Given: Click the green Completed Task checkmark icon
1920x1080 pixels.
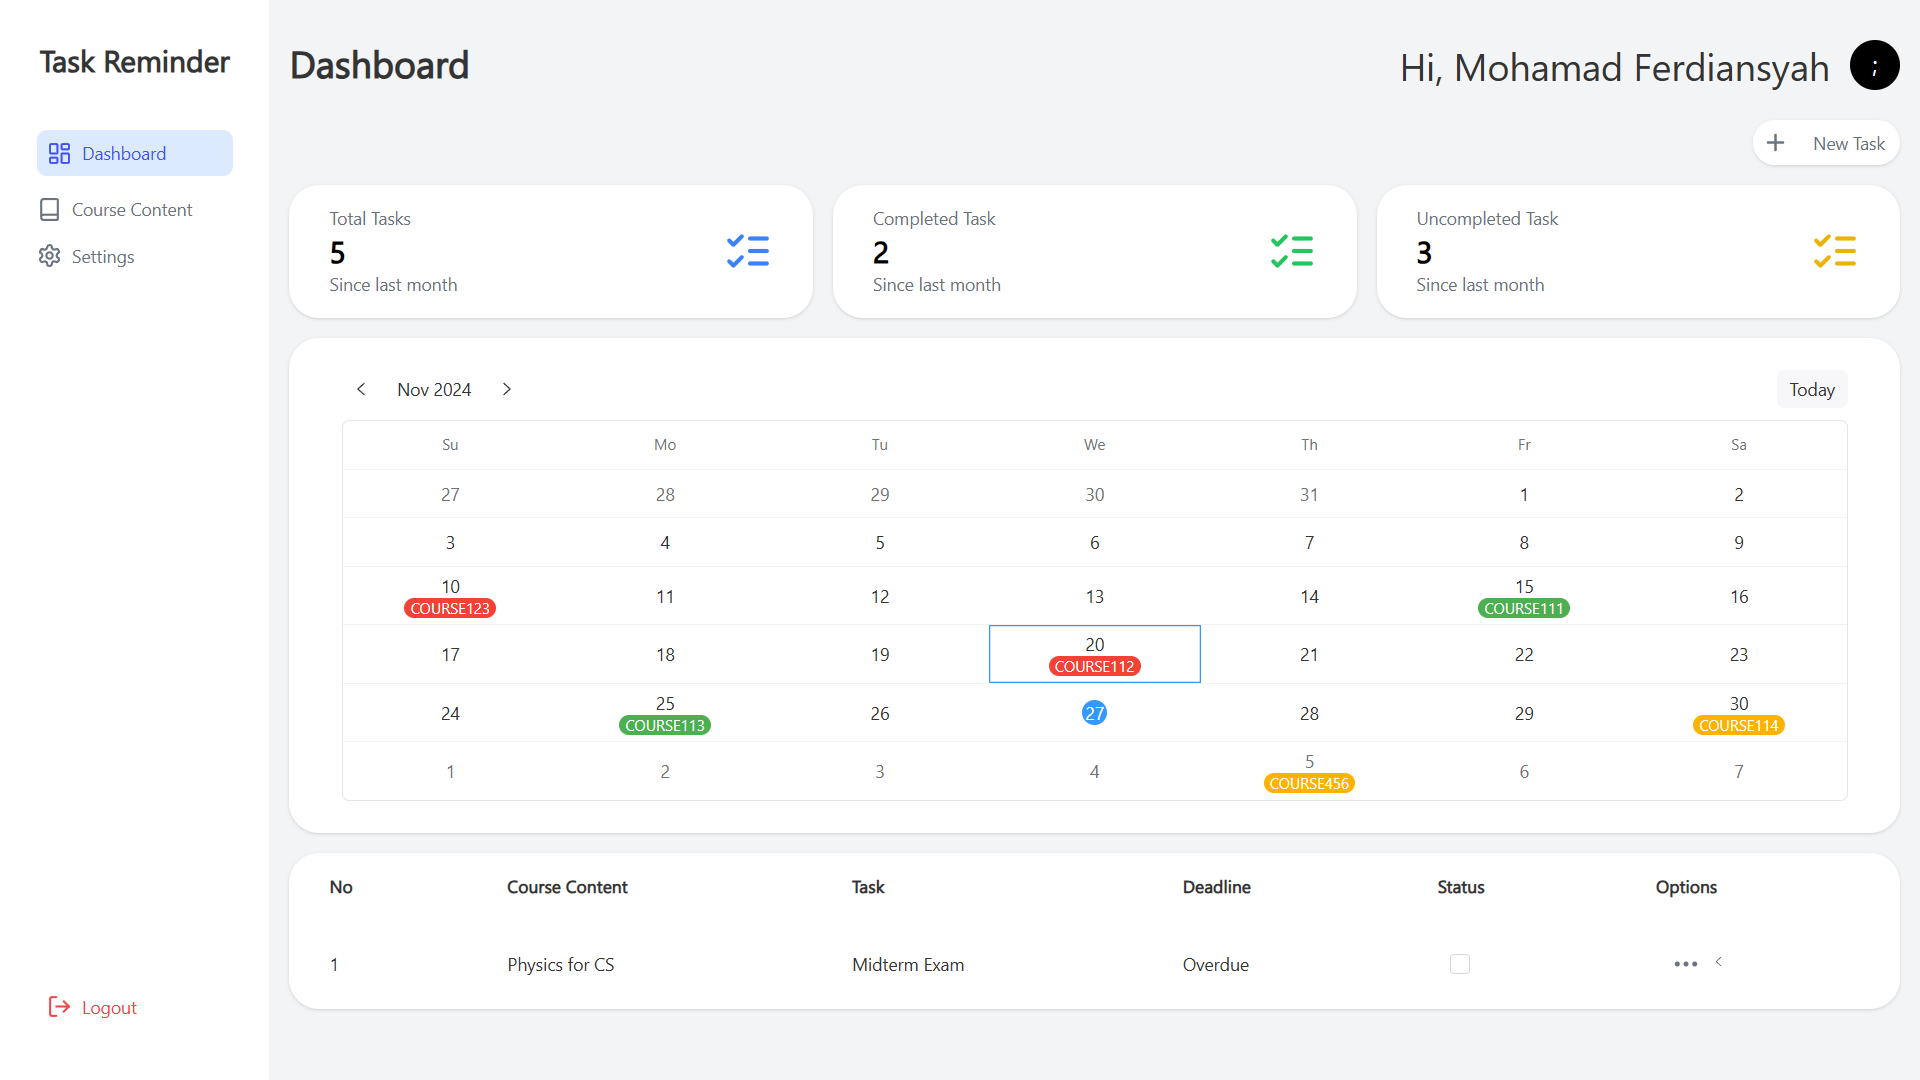Looking at the screenshot, I should click(x=1291, y=251).
